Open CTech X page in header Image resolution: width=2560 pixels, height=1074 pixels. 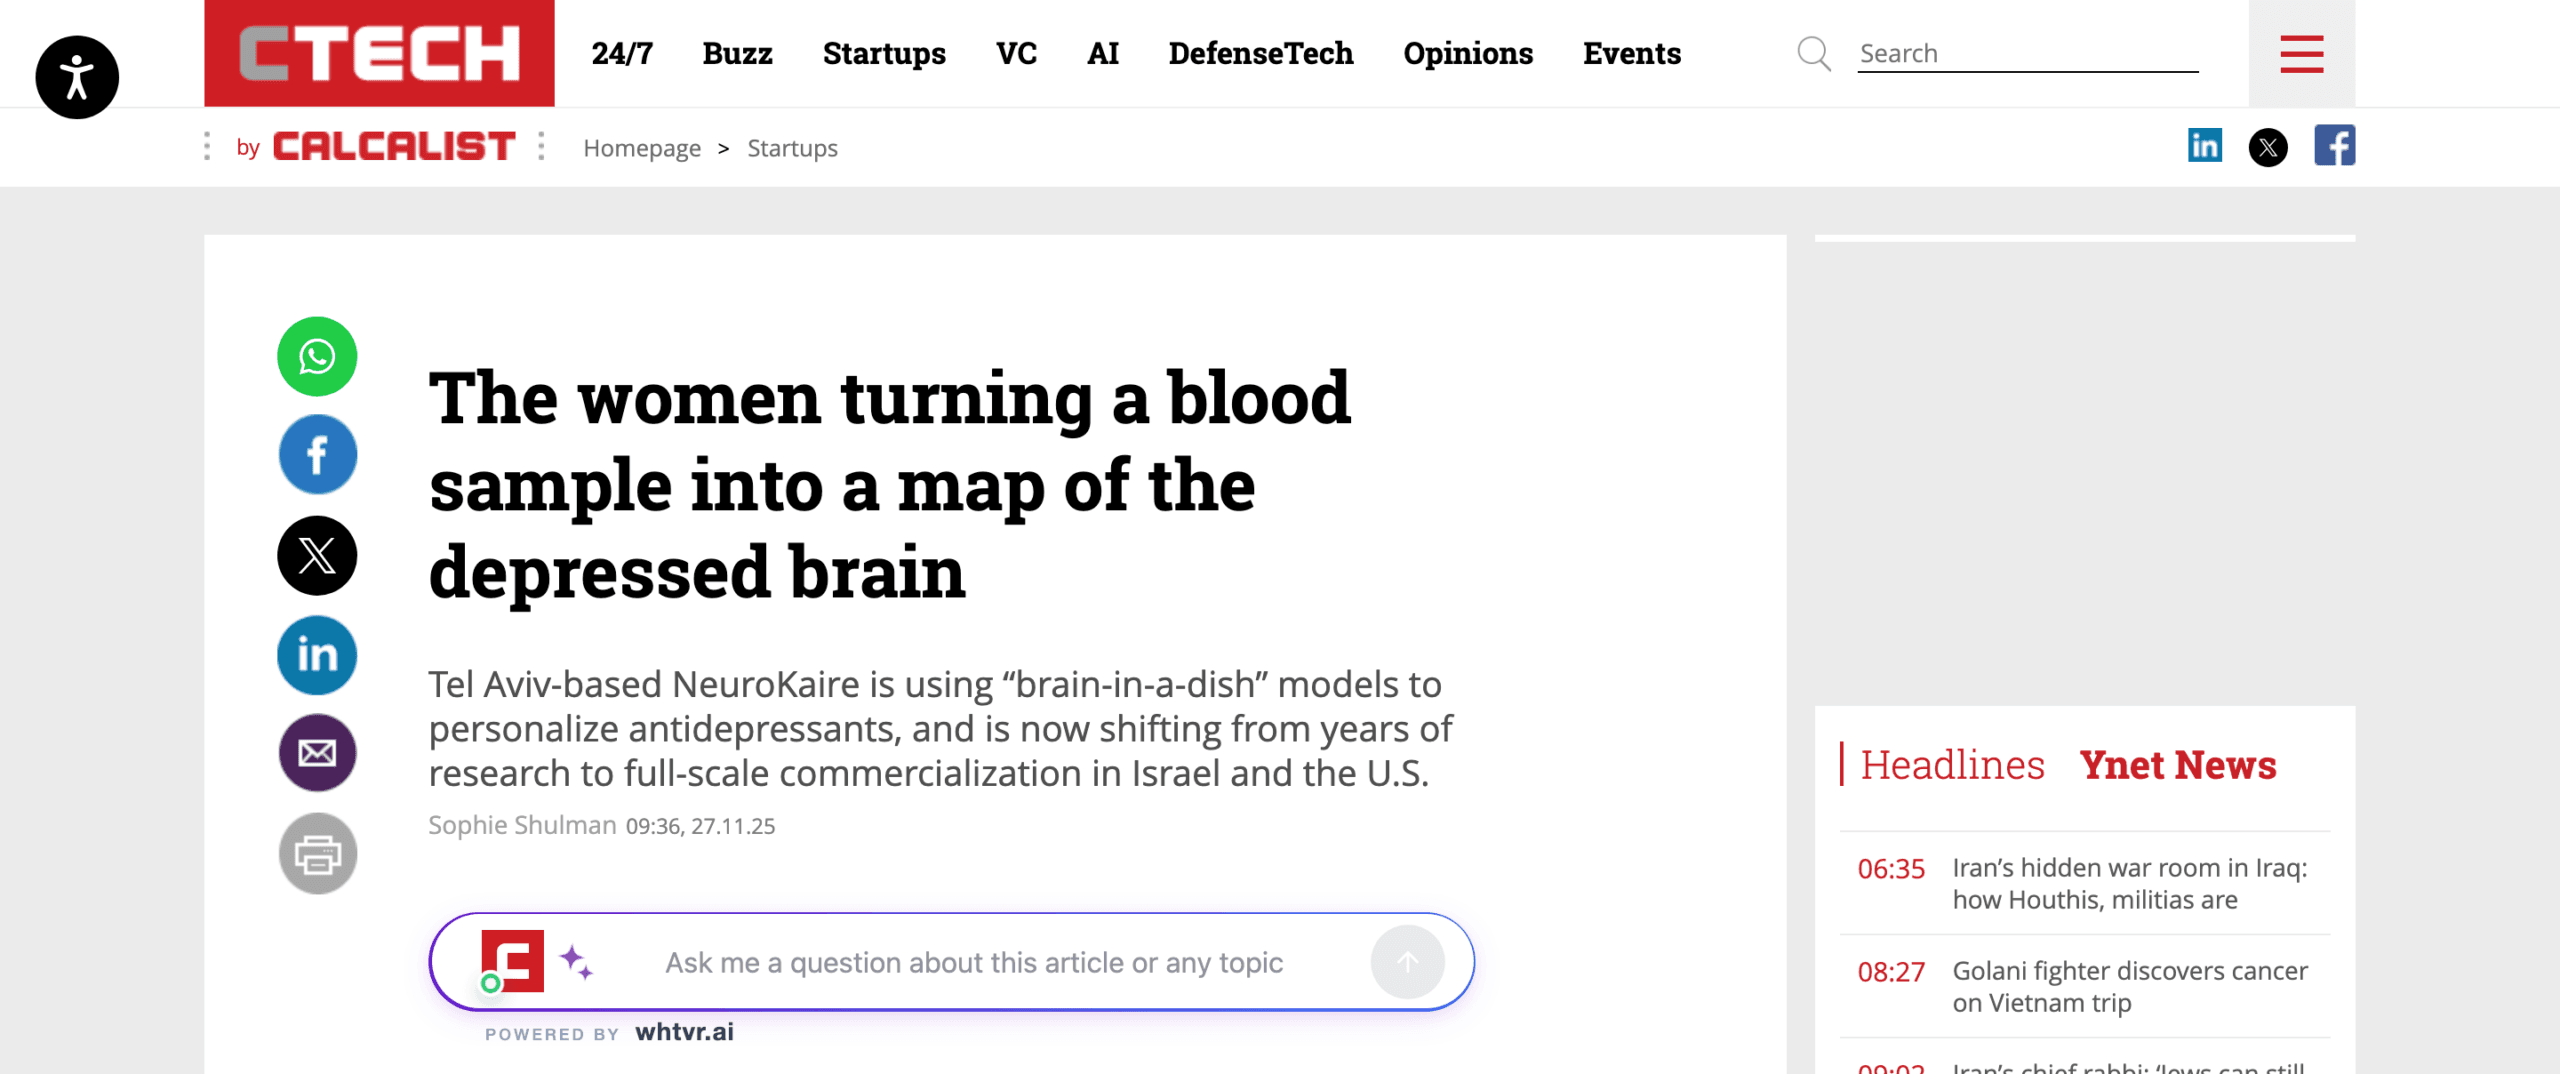pos(2267,148)
